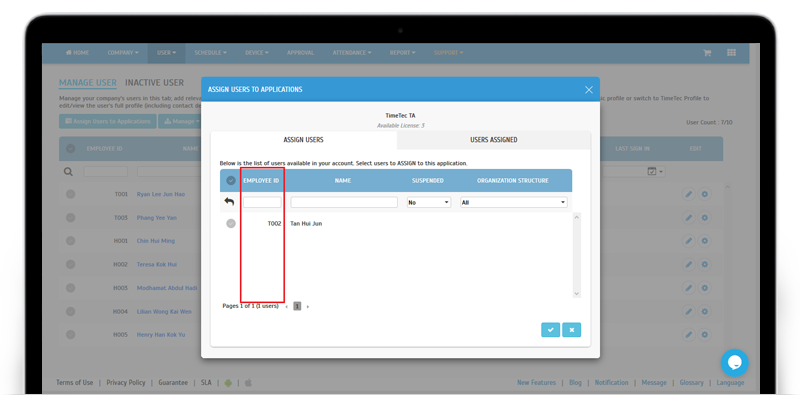Expand the Organization Structure All dropdown

(514, 203)
